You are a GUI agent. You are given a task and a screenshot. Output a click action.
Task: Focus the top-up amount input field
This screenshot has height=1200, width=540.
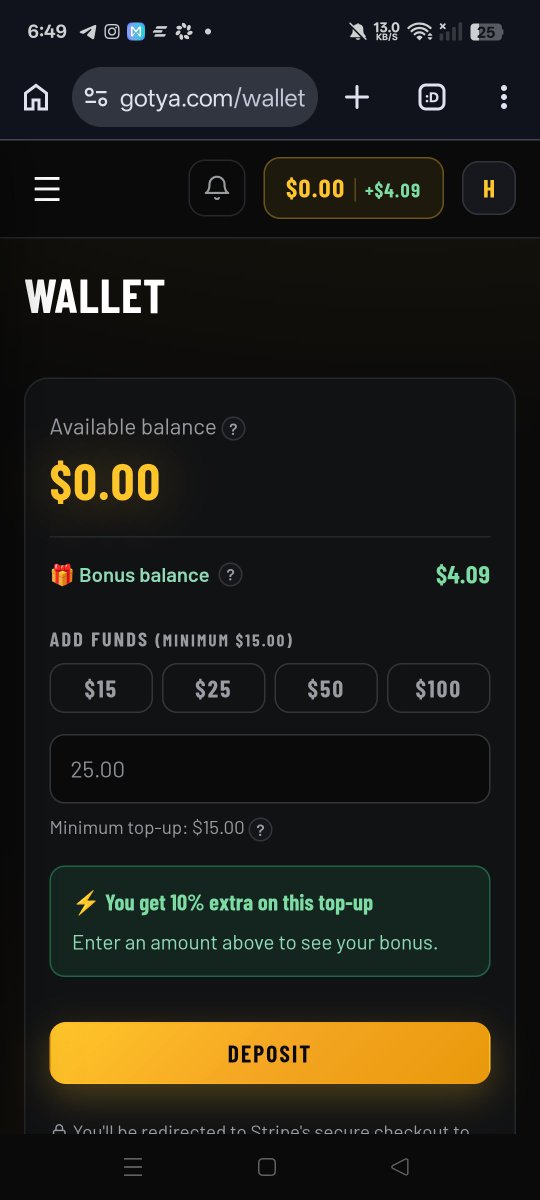[x=270, y=769]
